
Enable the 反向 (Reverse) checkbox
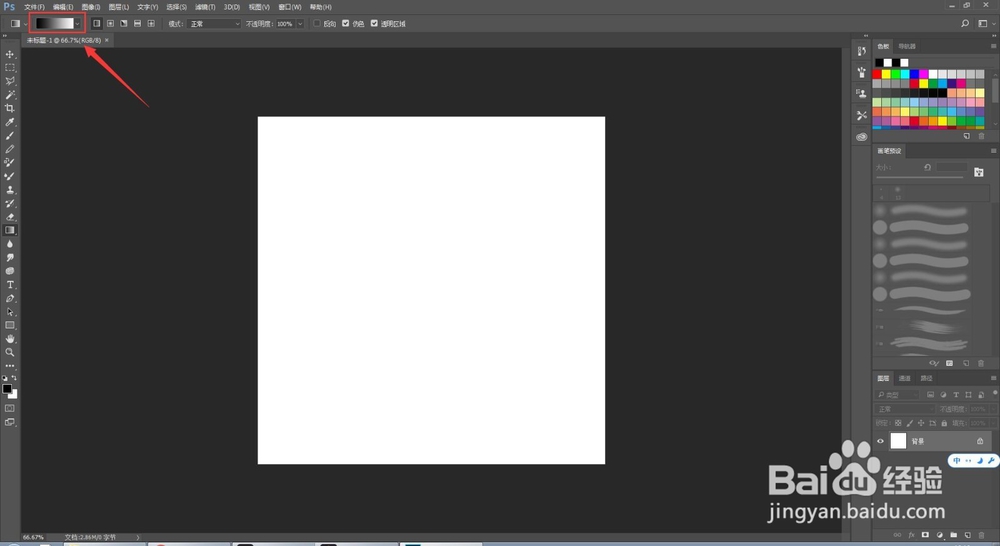click(317, 24)
